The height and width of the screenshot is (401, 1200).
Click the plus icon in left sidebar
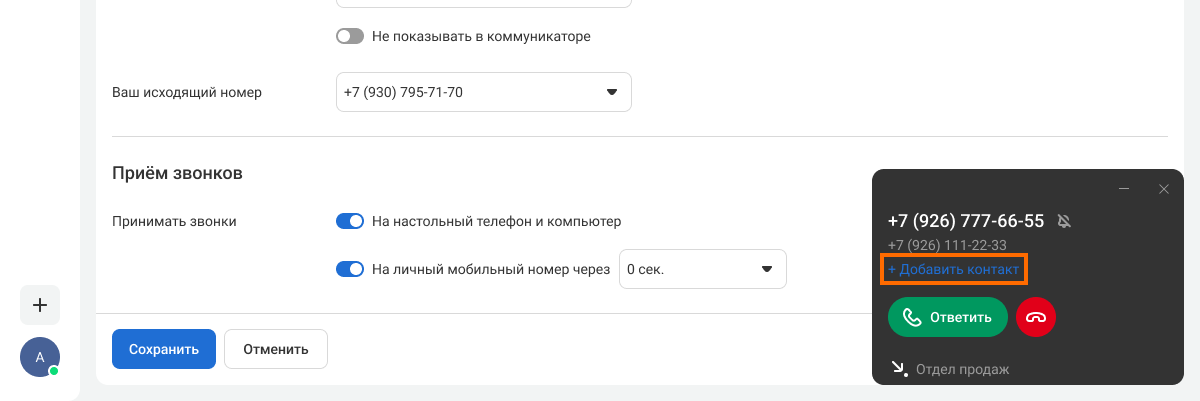(40, 305)
